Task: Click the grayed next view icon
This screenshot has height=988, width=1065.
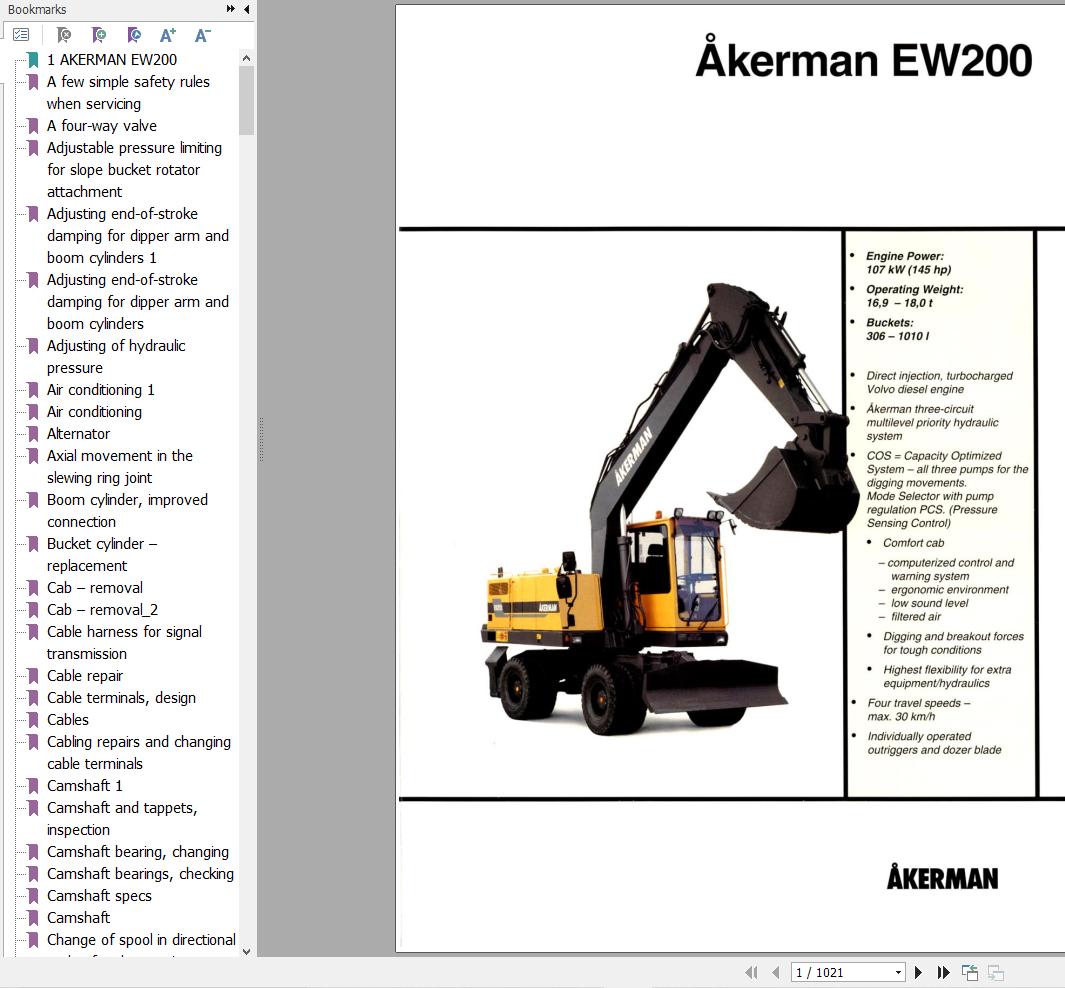Action: [x=996, y=972]
